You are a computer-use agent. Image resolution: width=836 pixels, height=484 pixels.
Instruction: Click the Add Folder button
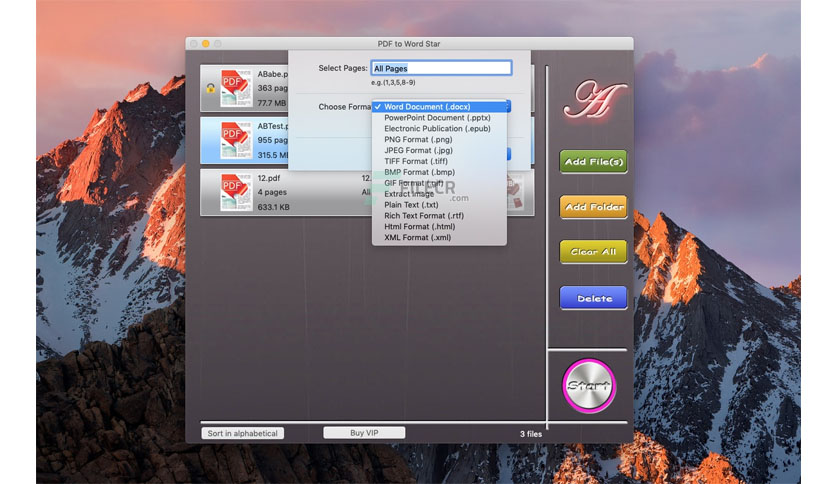click(593, 207)
